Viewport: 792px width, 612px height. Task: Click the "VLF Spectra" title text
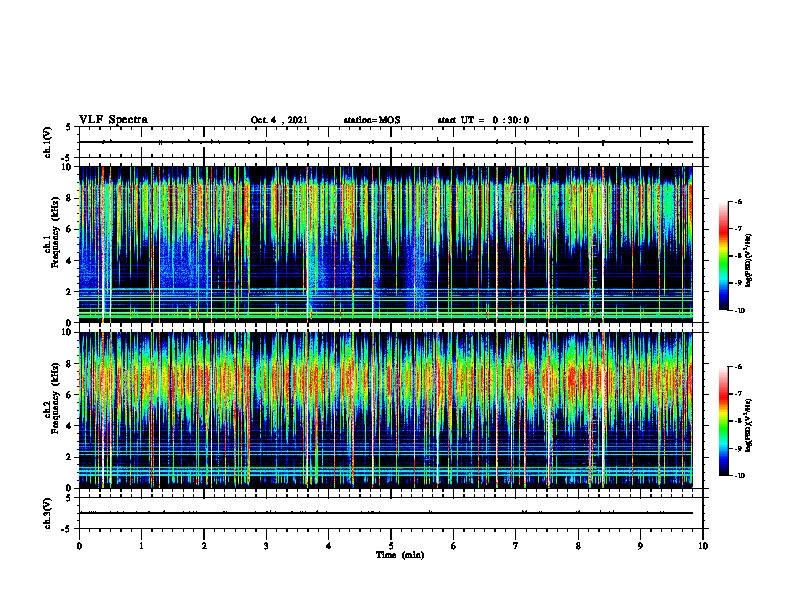click(113, 120)
